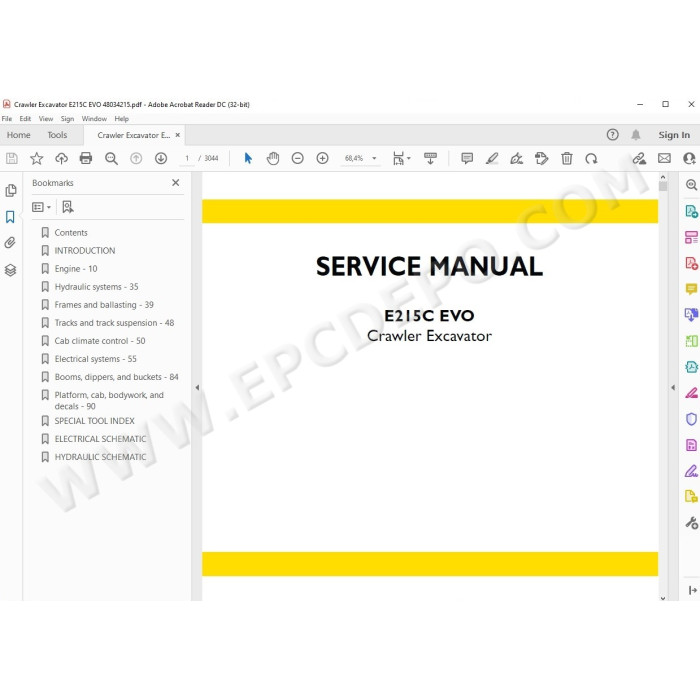
Task: Toggle the bookmarks panel icon
Action: [10, 217]
